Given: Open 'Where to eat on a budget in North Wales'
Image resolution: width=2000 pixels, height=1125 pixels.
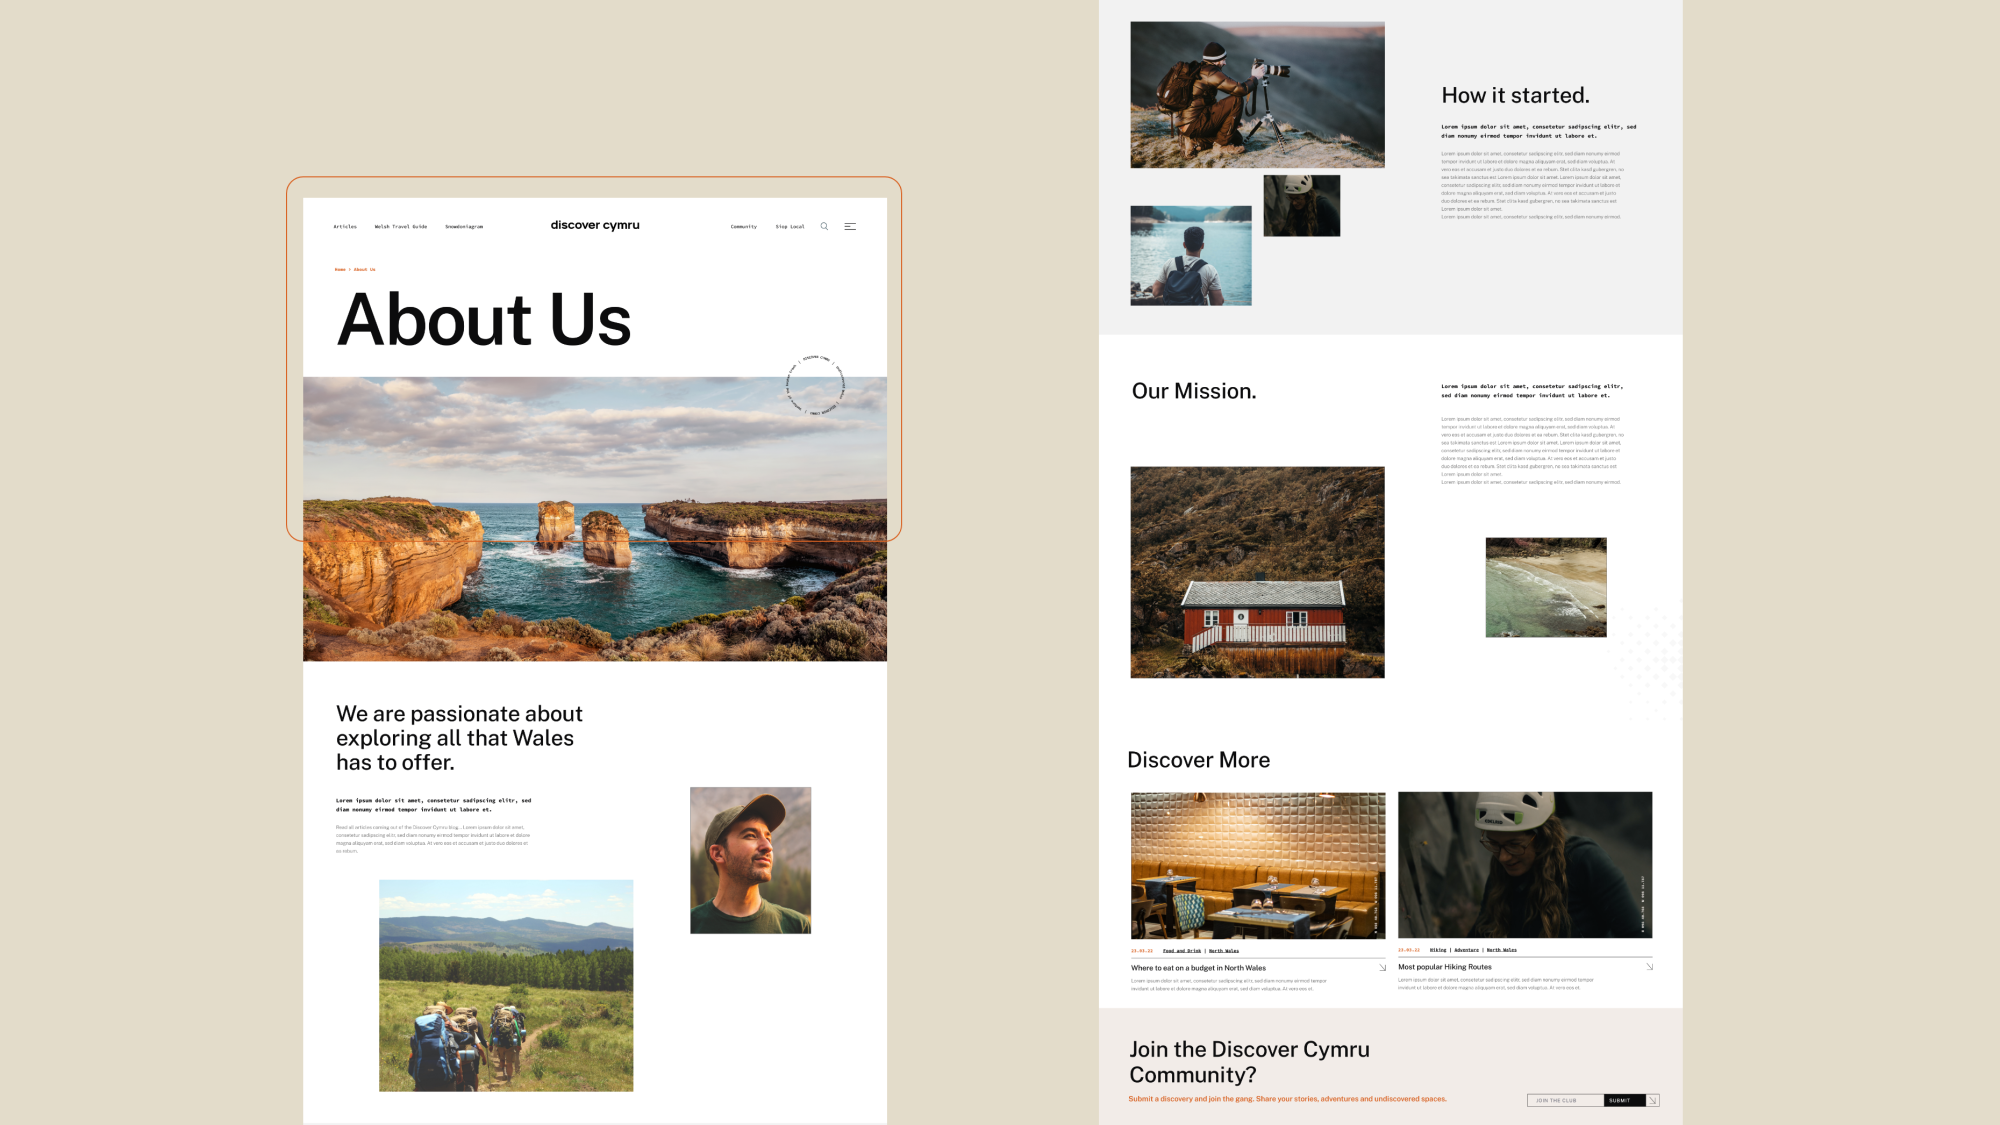Looking at the screenshot, I should click(x=1198, y=968).
